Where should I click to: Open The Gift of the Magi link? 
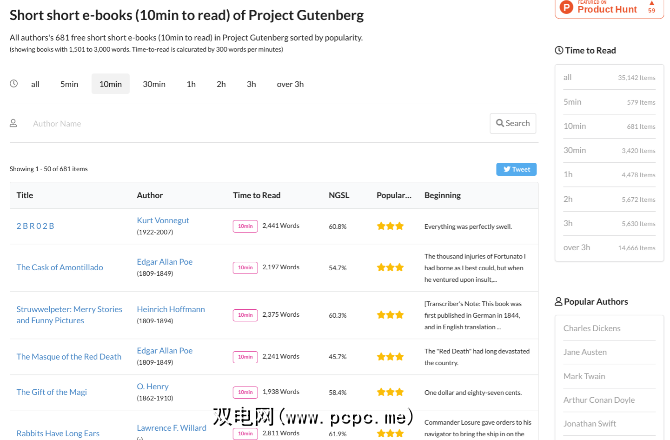52,392
